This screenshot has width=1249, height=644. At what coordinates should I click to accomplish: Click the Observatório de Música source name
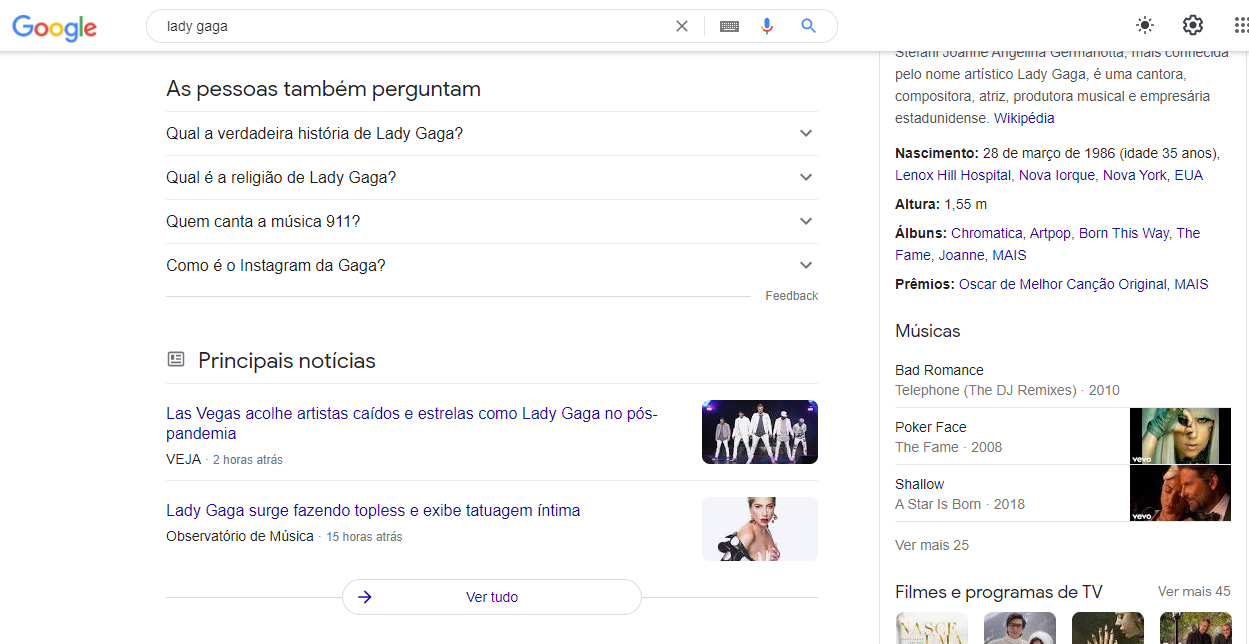[240, 536]
